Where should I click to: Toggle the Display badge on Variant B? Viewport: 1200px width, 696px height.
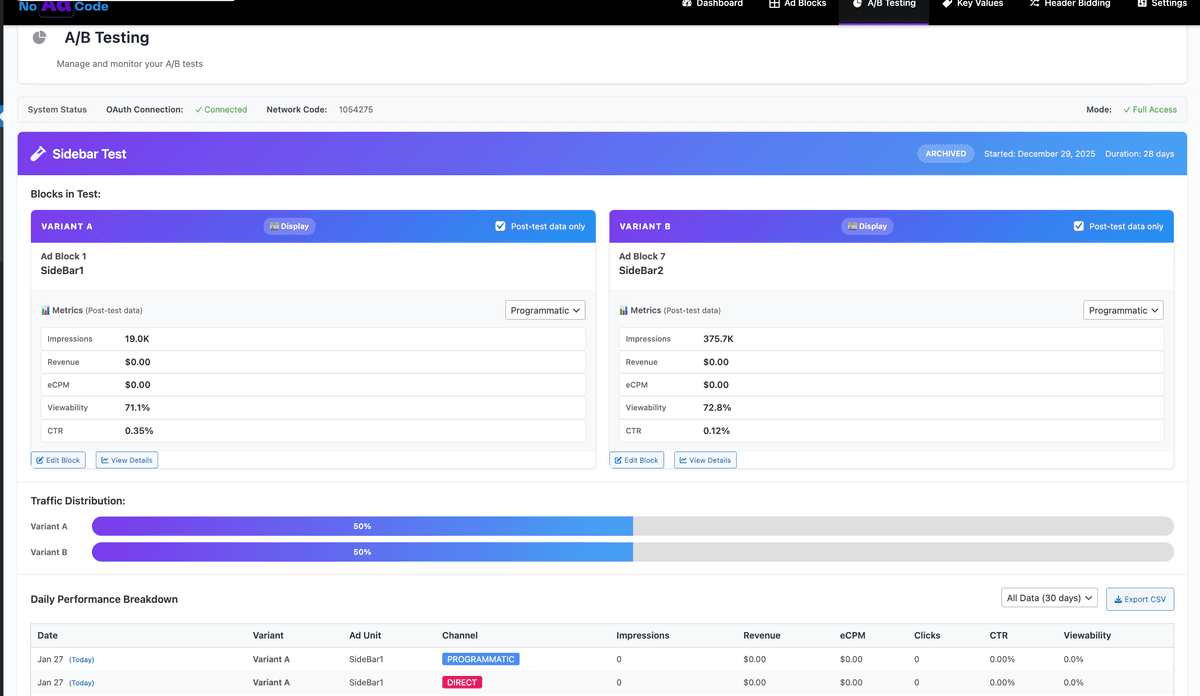[867, 226]
